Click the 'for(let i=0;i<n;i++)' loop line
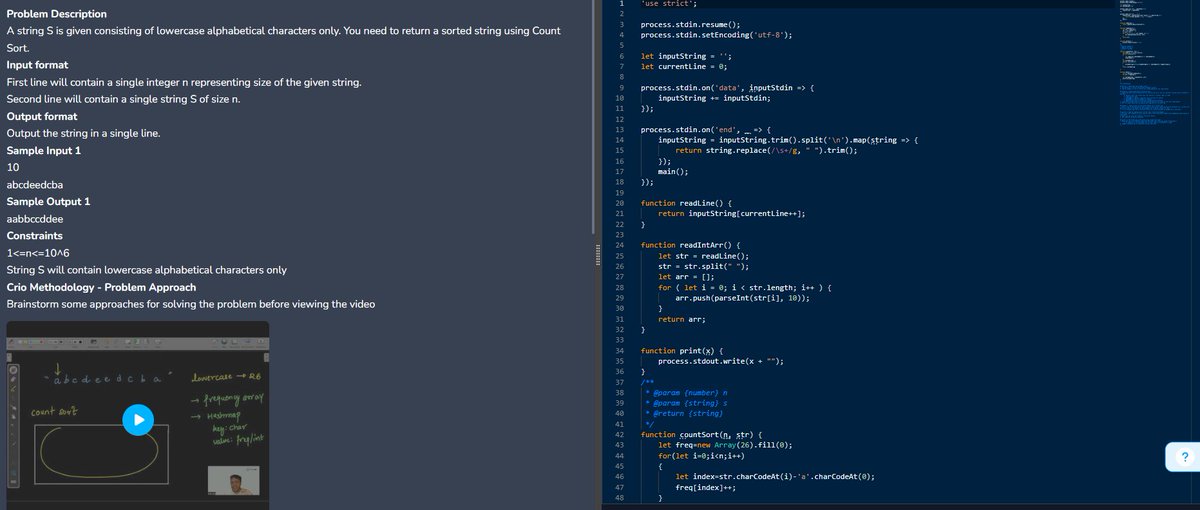This screenshot has width=1200, height=510. click(701, 455)
